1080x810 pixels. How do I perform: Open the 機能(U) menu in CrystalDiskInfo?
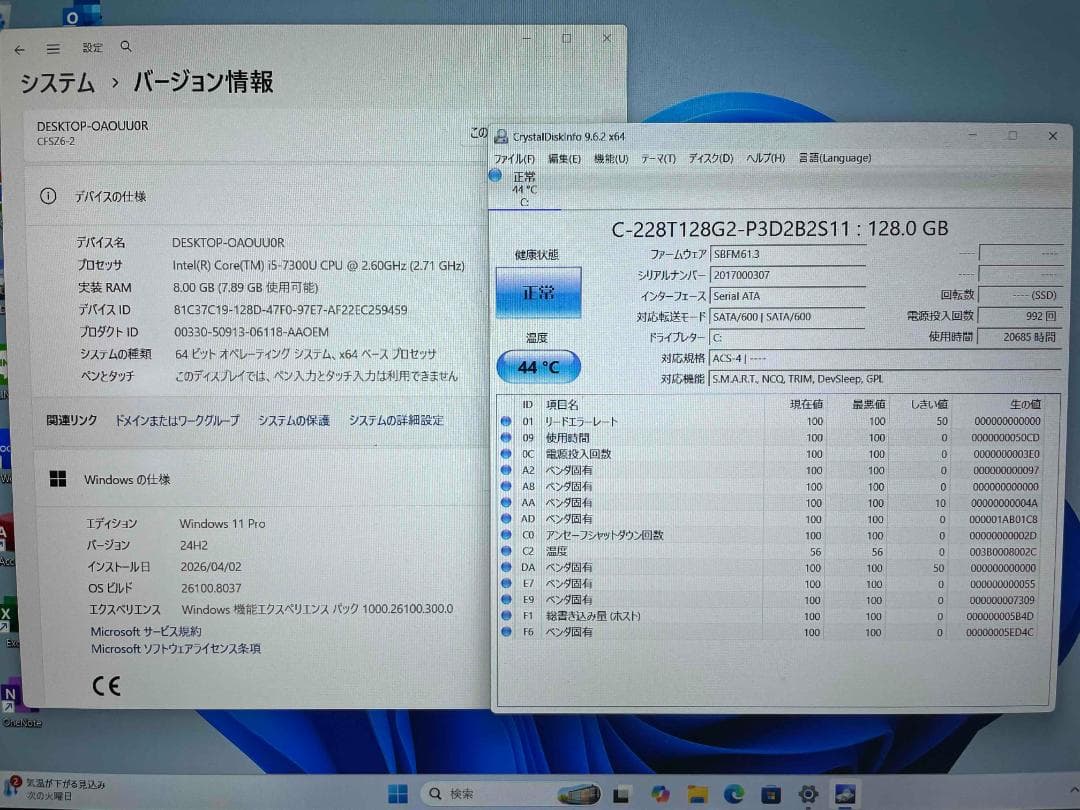tap(610, 158)
